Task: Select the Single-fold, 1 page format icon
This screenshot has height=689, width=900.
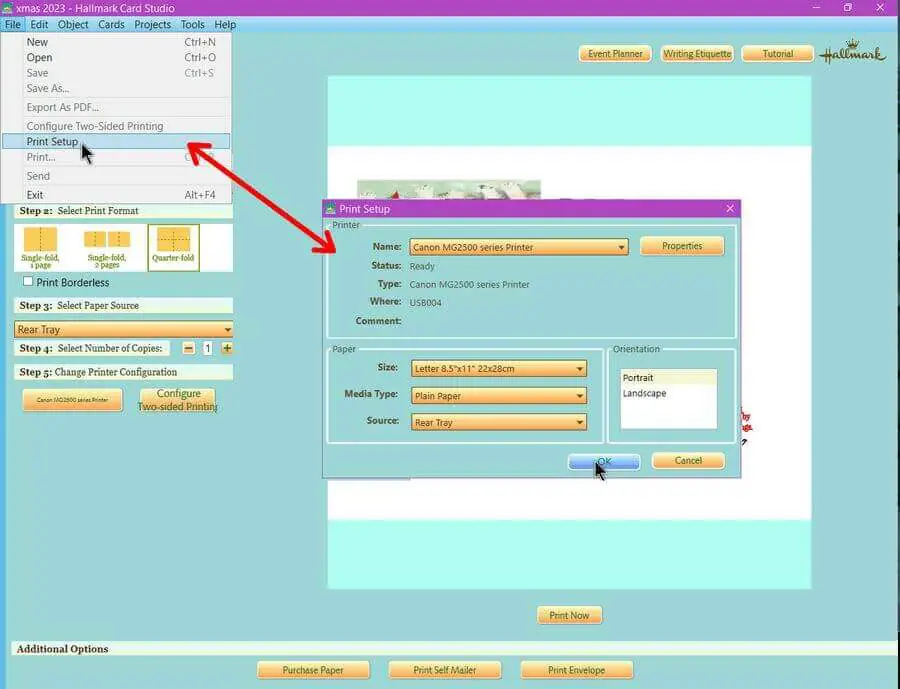Action: 40,247
